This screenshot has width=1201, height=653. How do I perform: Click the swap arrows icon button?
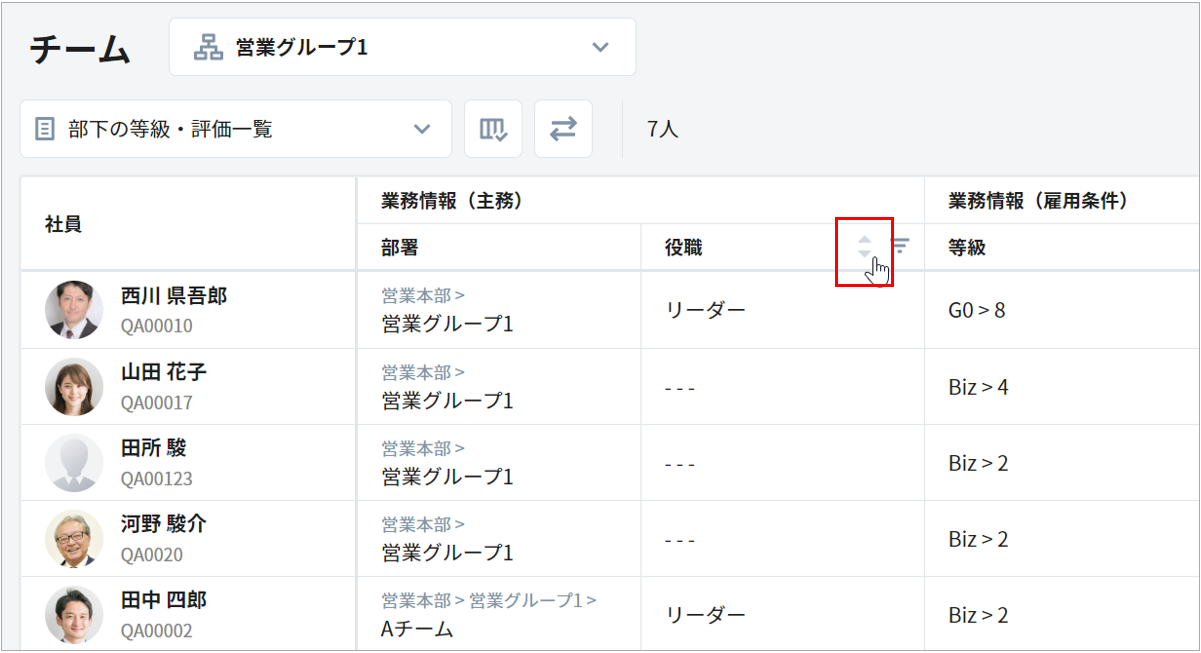563,129
